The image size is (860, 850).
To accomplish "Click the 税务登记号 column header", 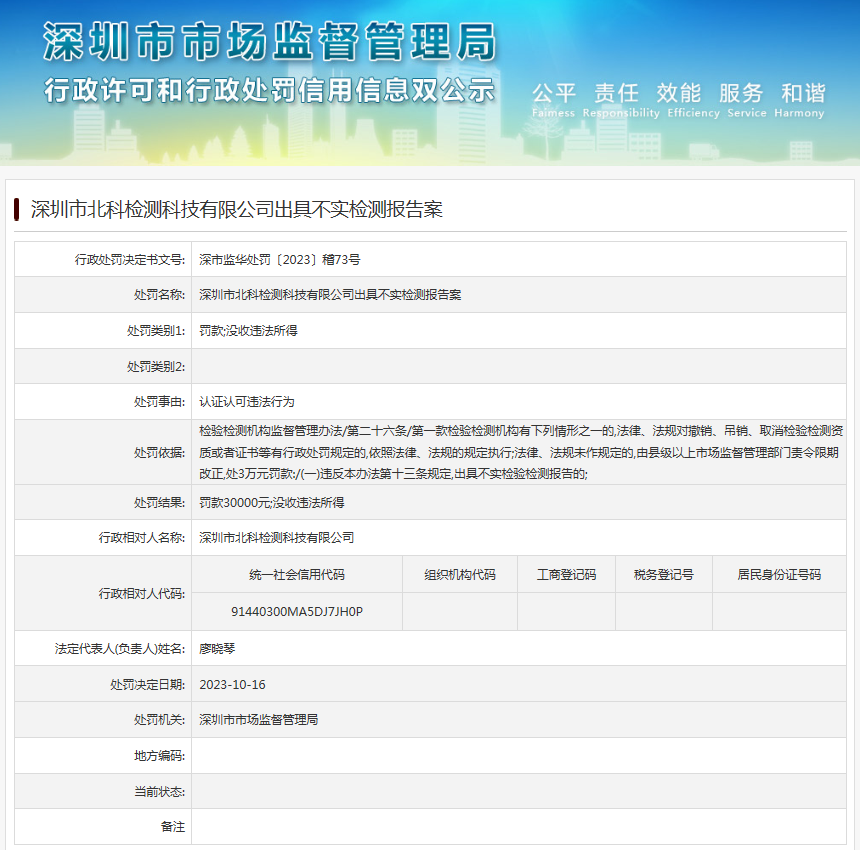I will 663,574.
